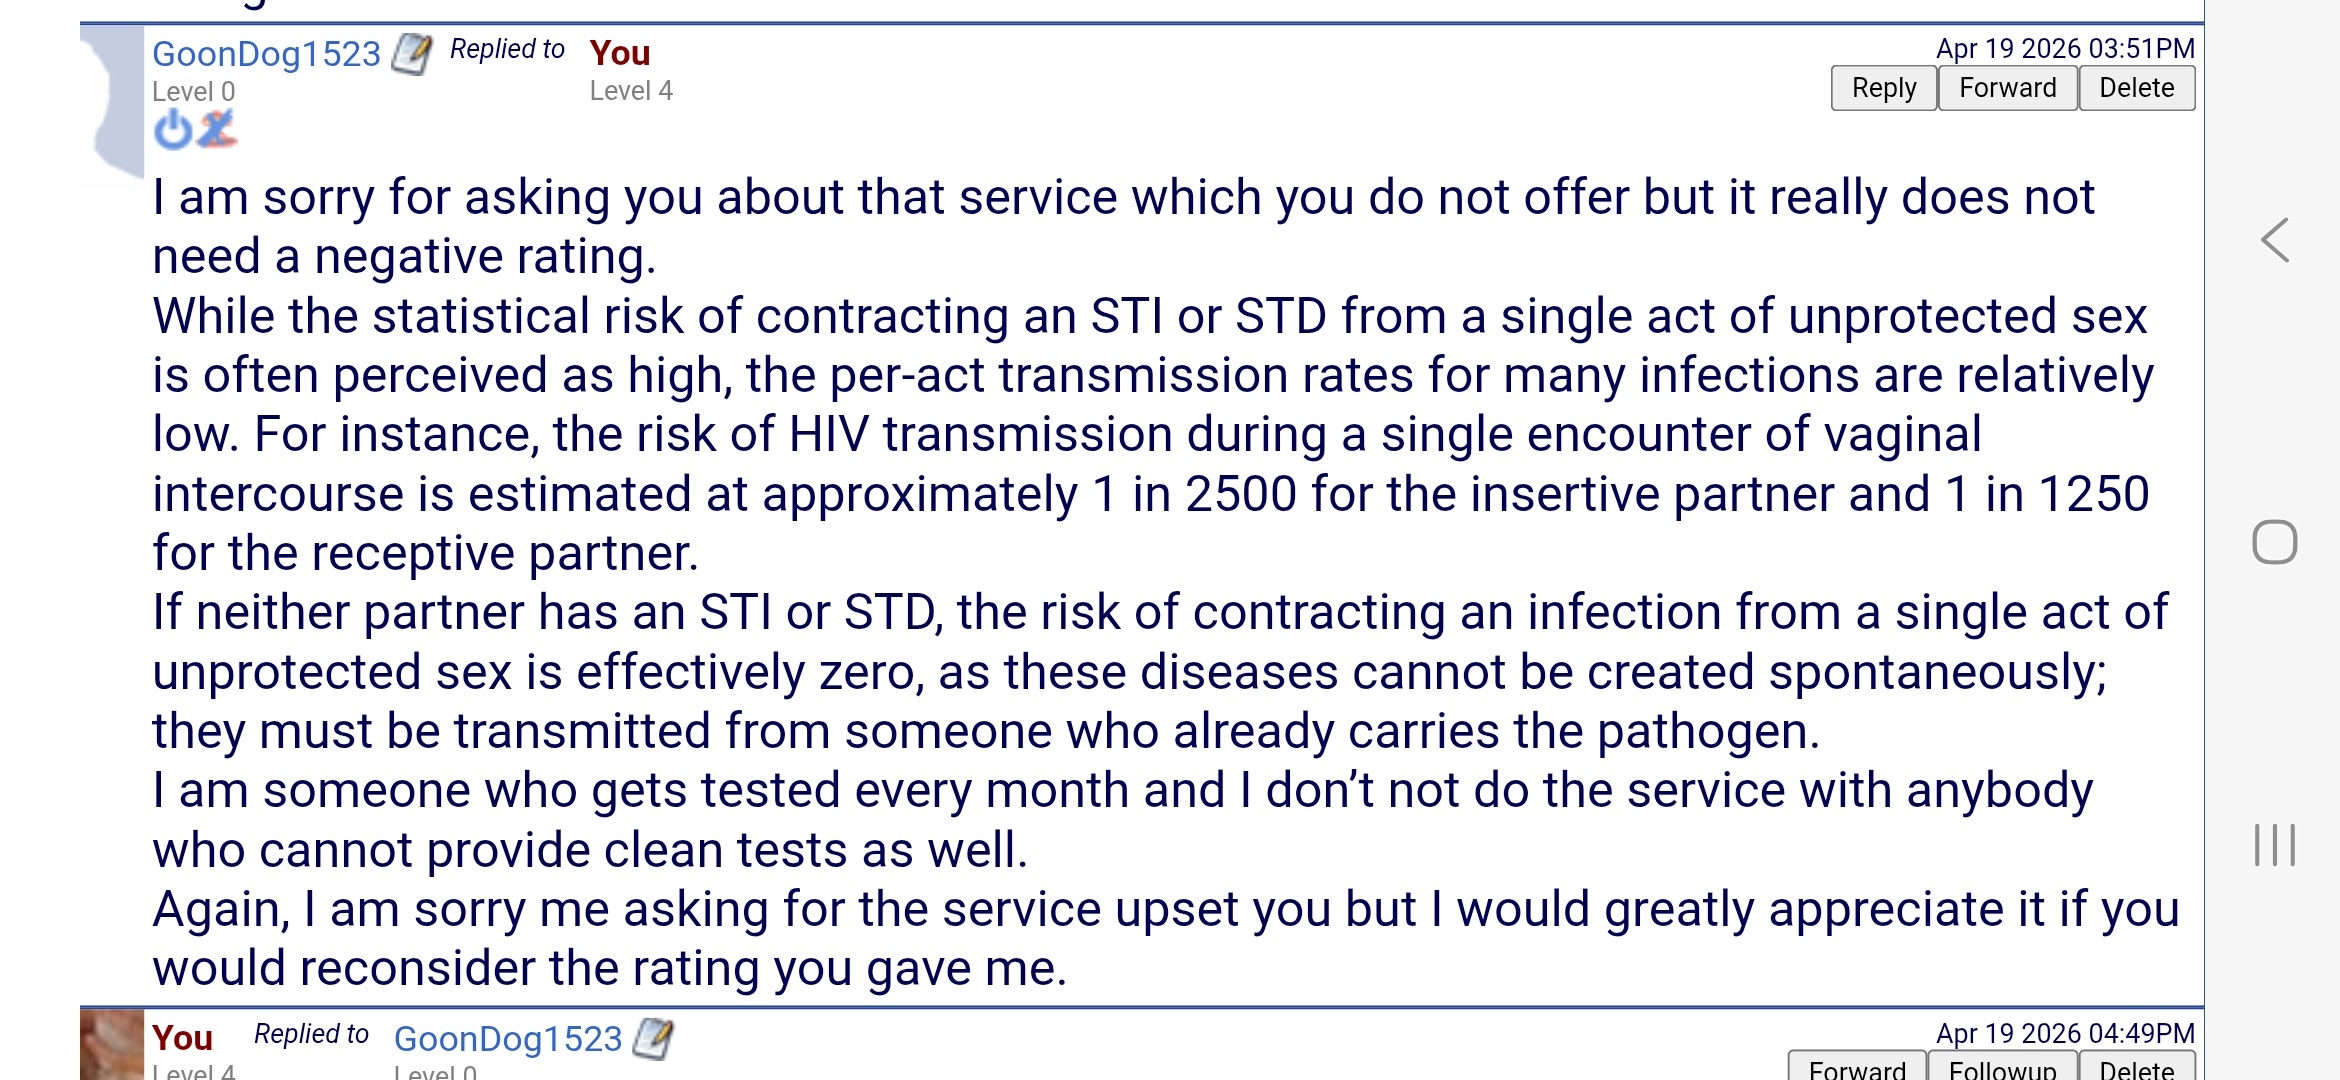Open the note icon beside the bottom GoonDog1523

point(653,1039)
